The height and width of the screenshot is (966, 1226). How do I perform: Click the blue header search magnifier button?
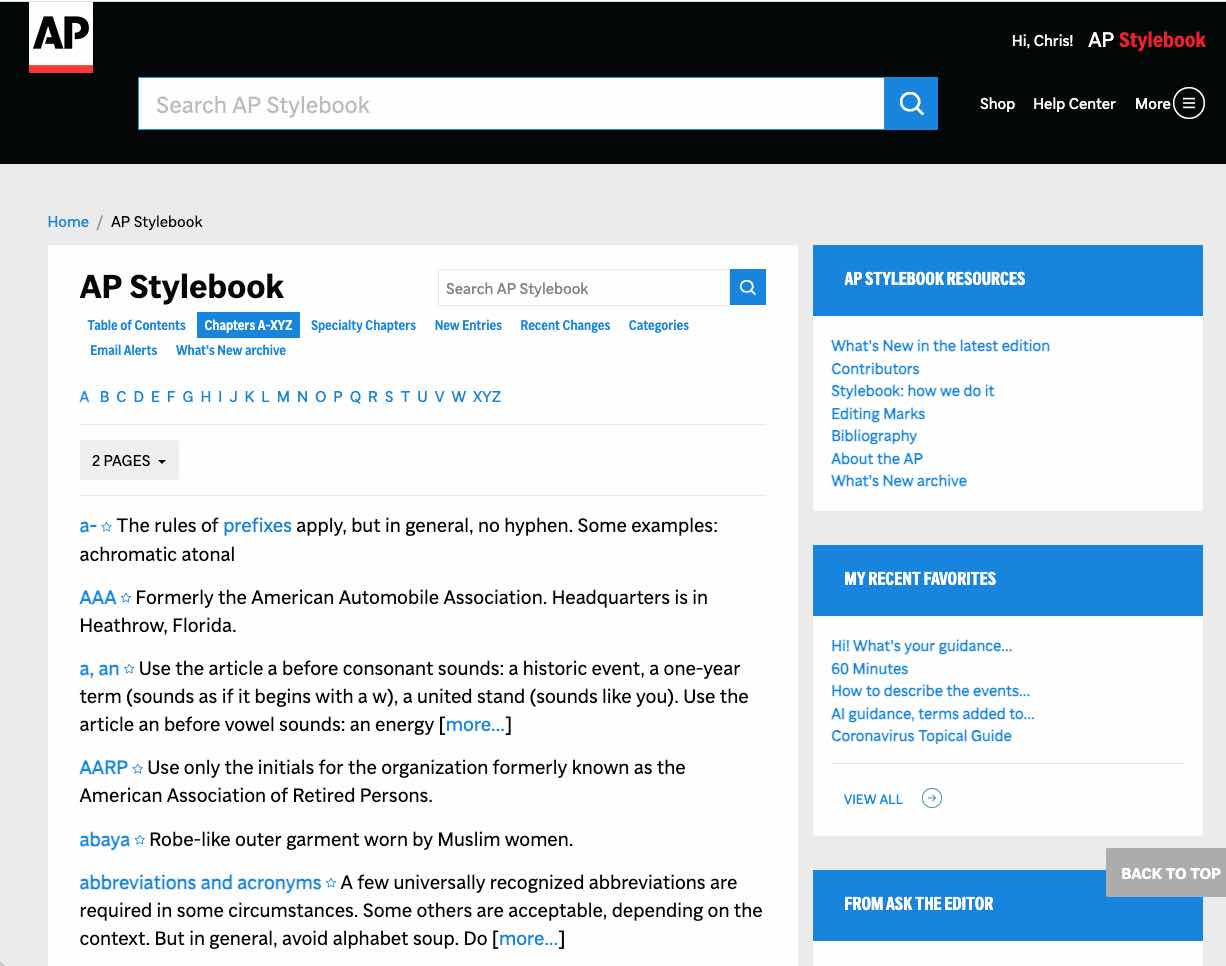(x=910, y=104)
